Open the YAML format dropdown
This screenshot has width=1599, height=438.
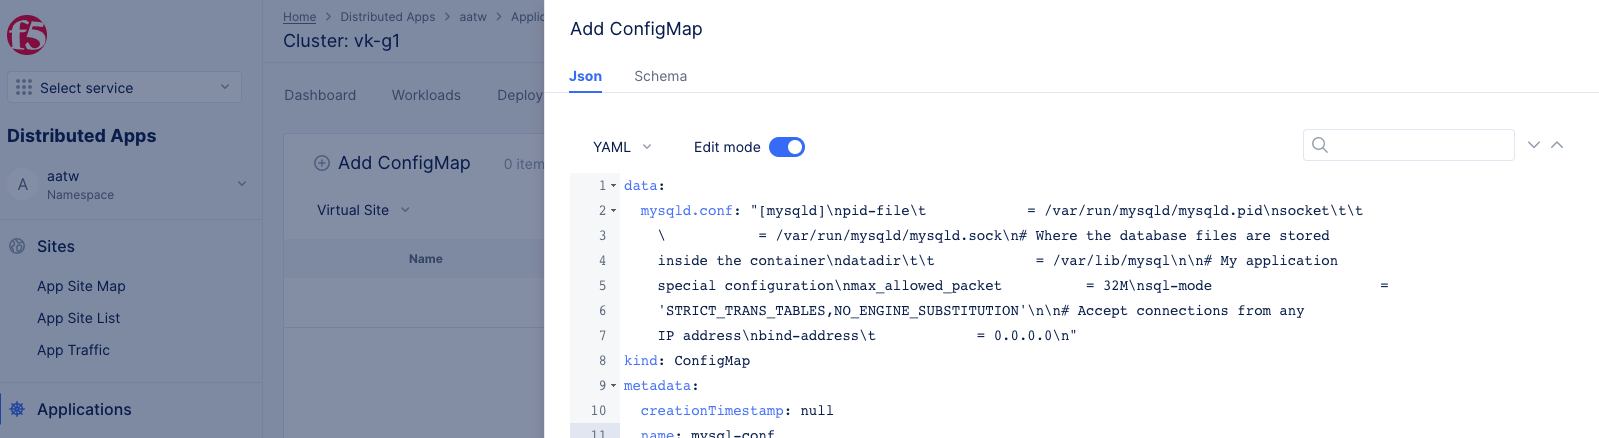coord(622,147)
